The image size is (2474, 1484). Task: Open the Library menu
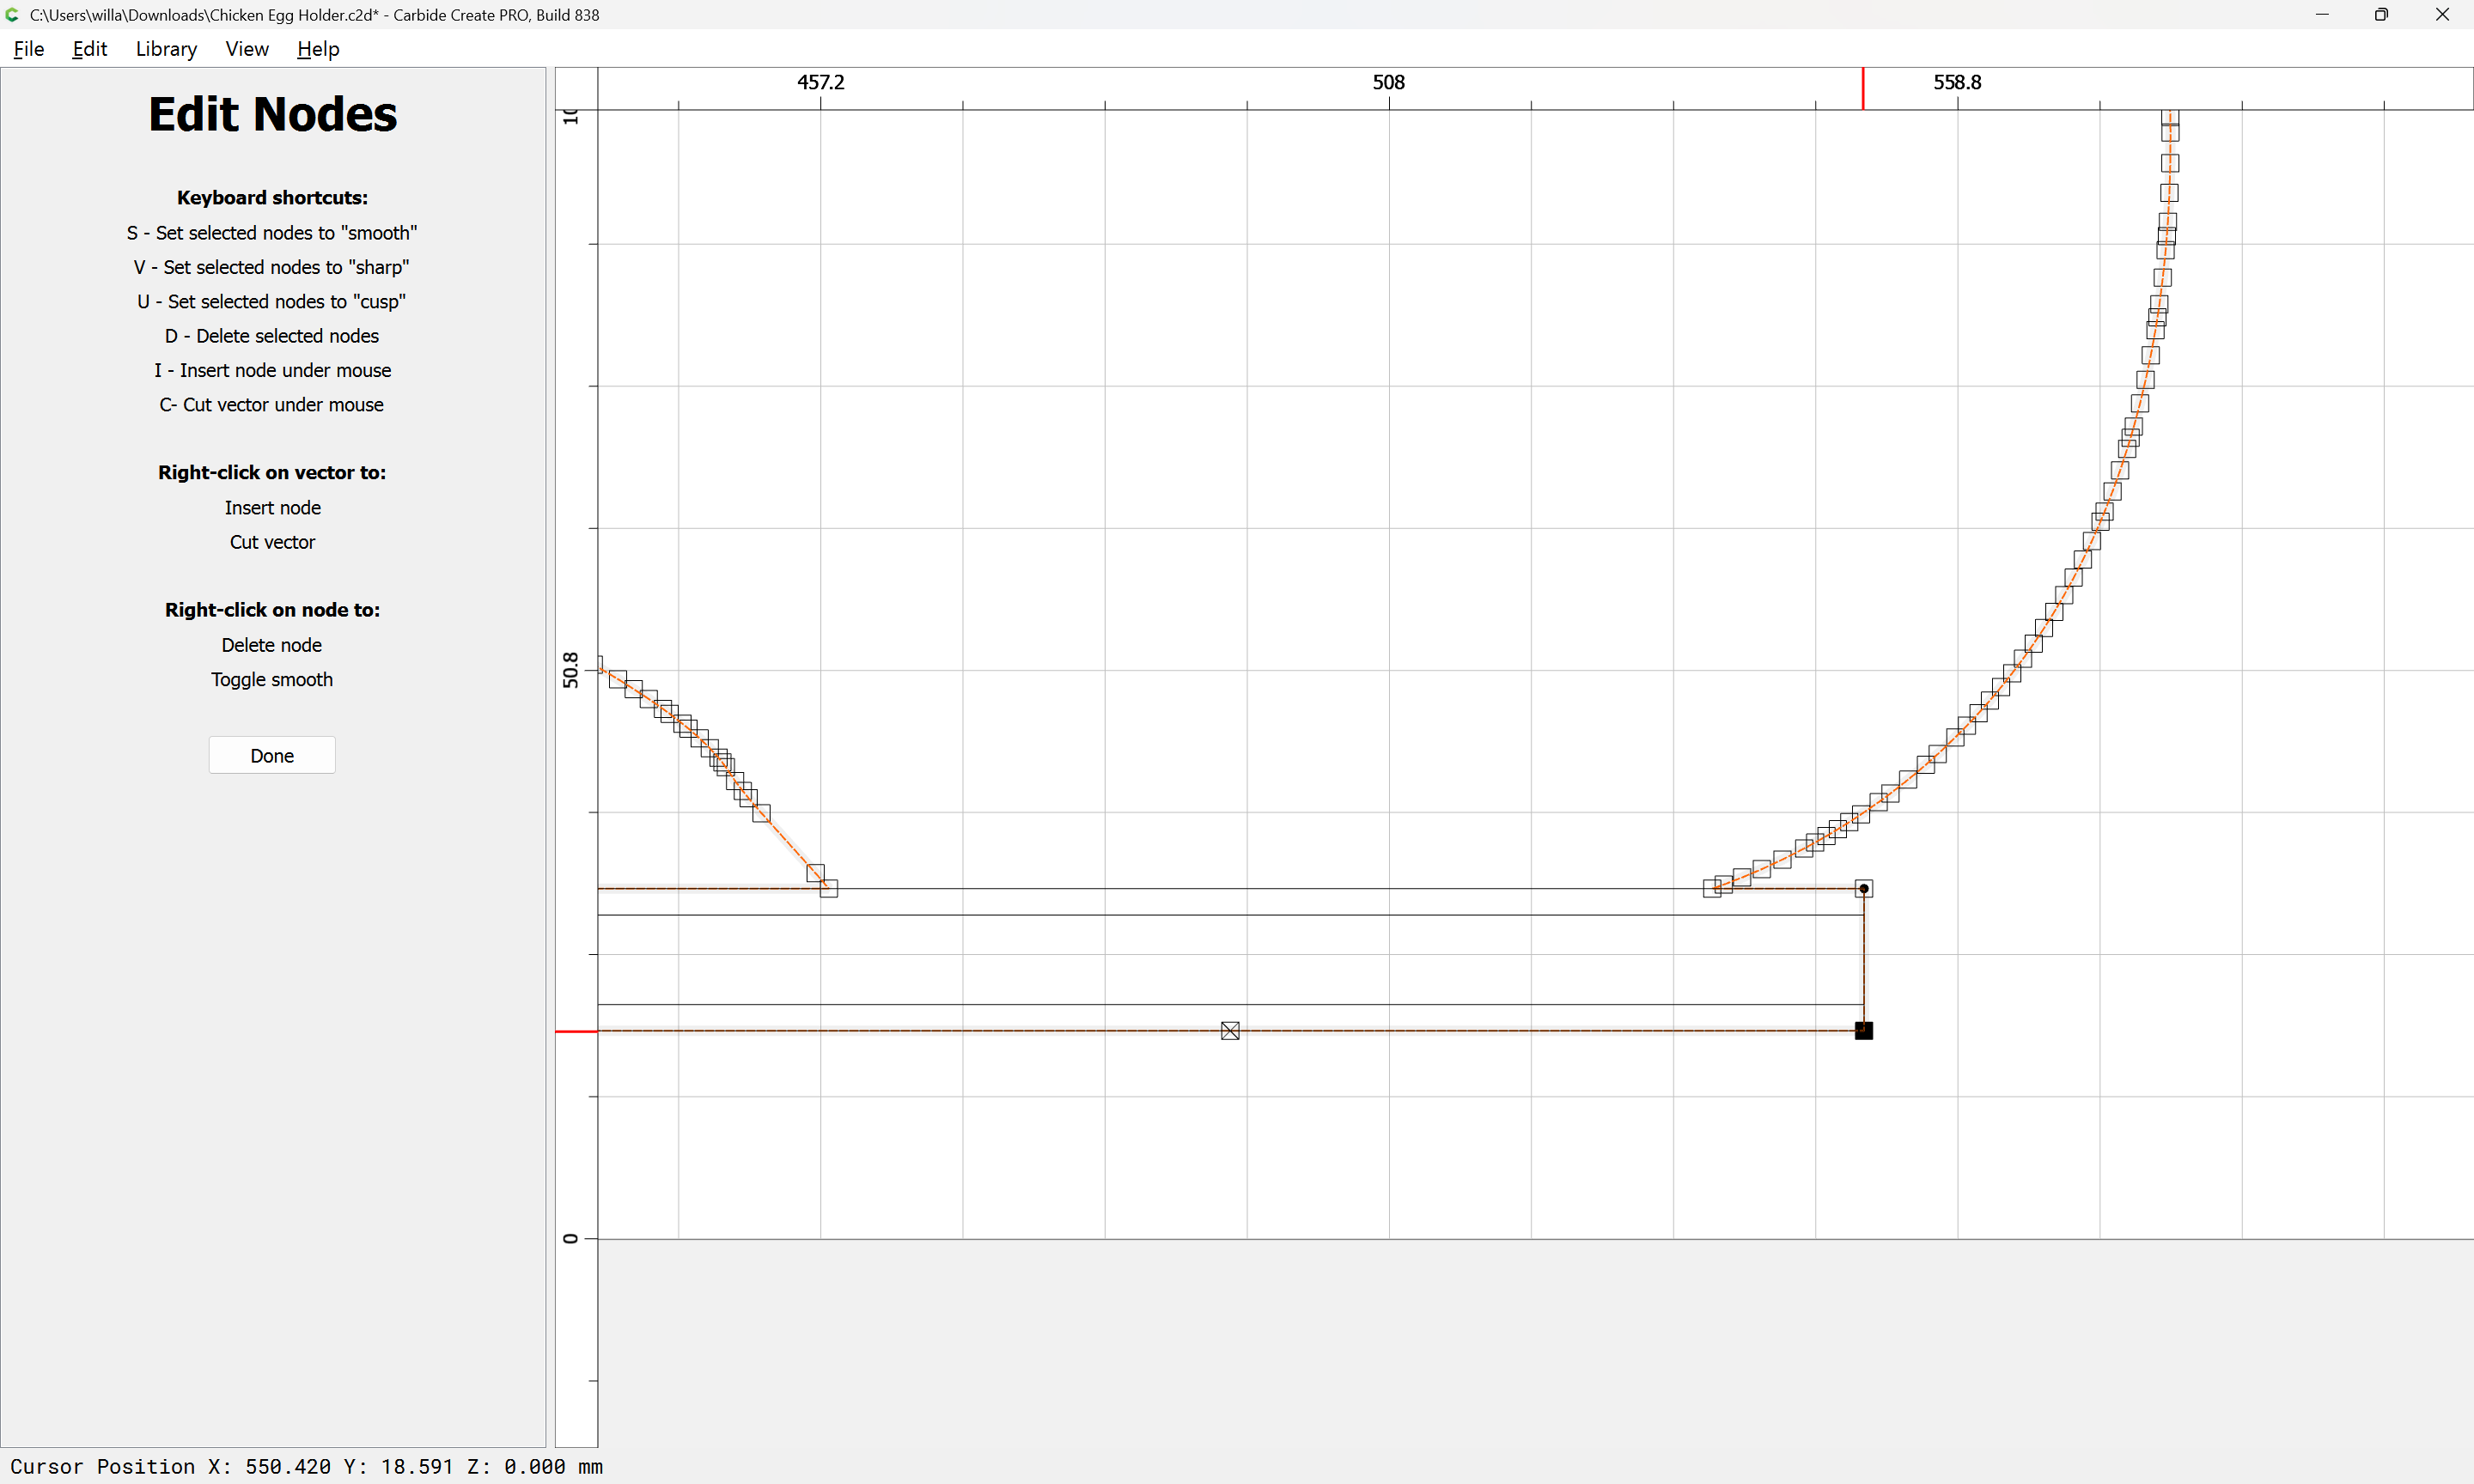pyautogui.click(x=166, y=49)
